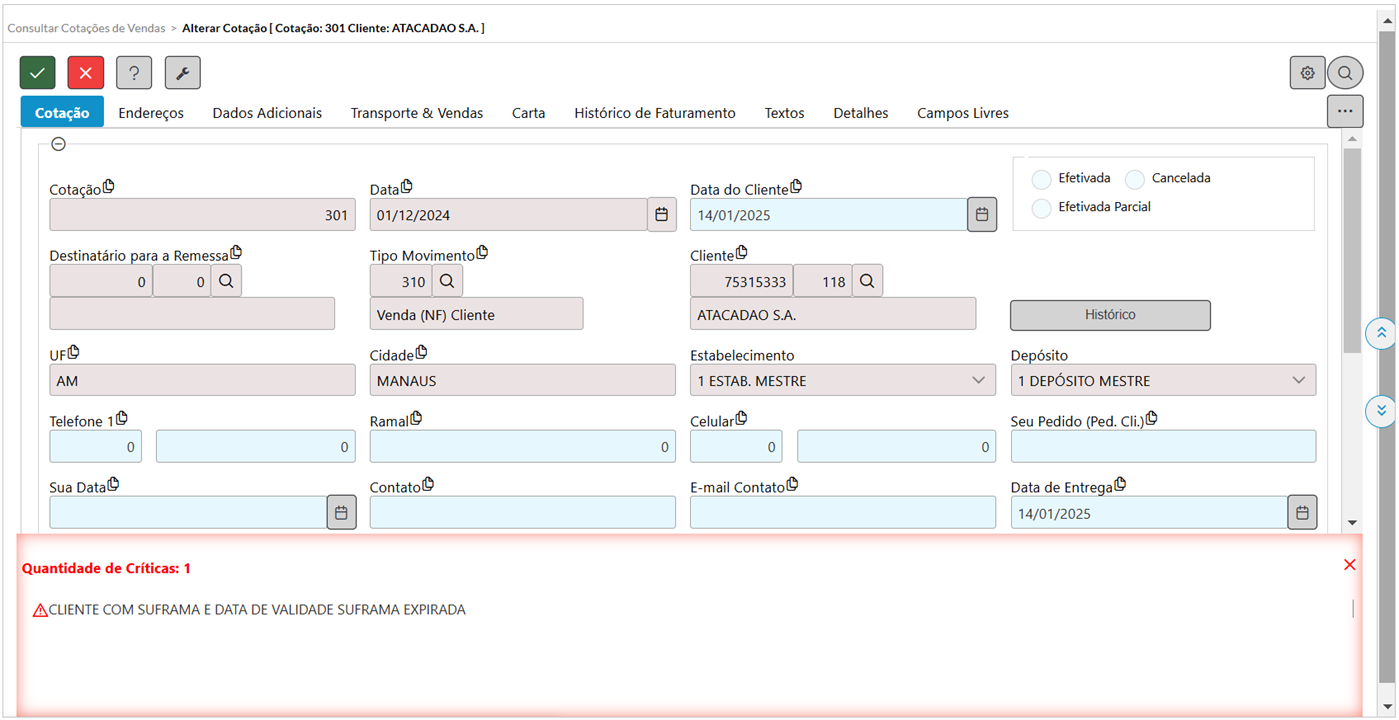The image size is (1399, 720).
Task: Open calendar picker for Data do Cliente
Action: click(x=982, y=215)
